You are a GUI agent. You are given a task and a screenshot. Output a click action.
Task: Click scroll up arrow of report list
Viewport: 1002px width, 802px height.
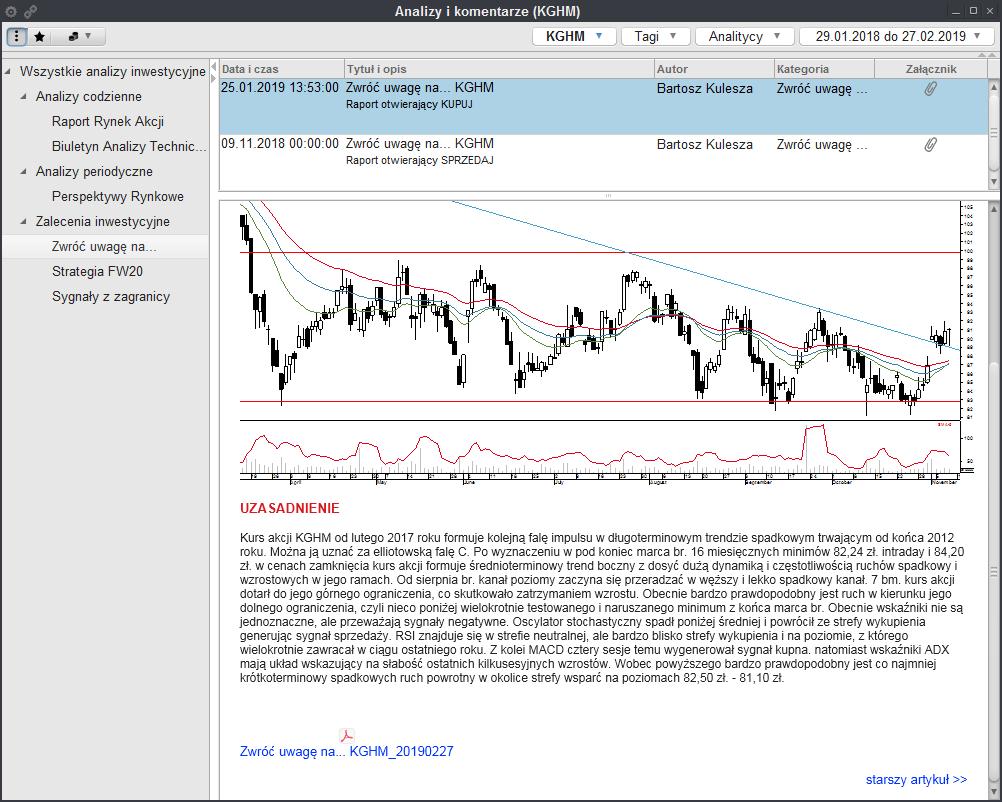[994, 85]
